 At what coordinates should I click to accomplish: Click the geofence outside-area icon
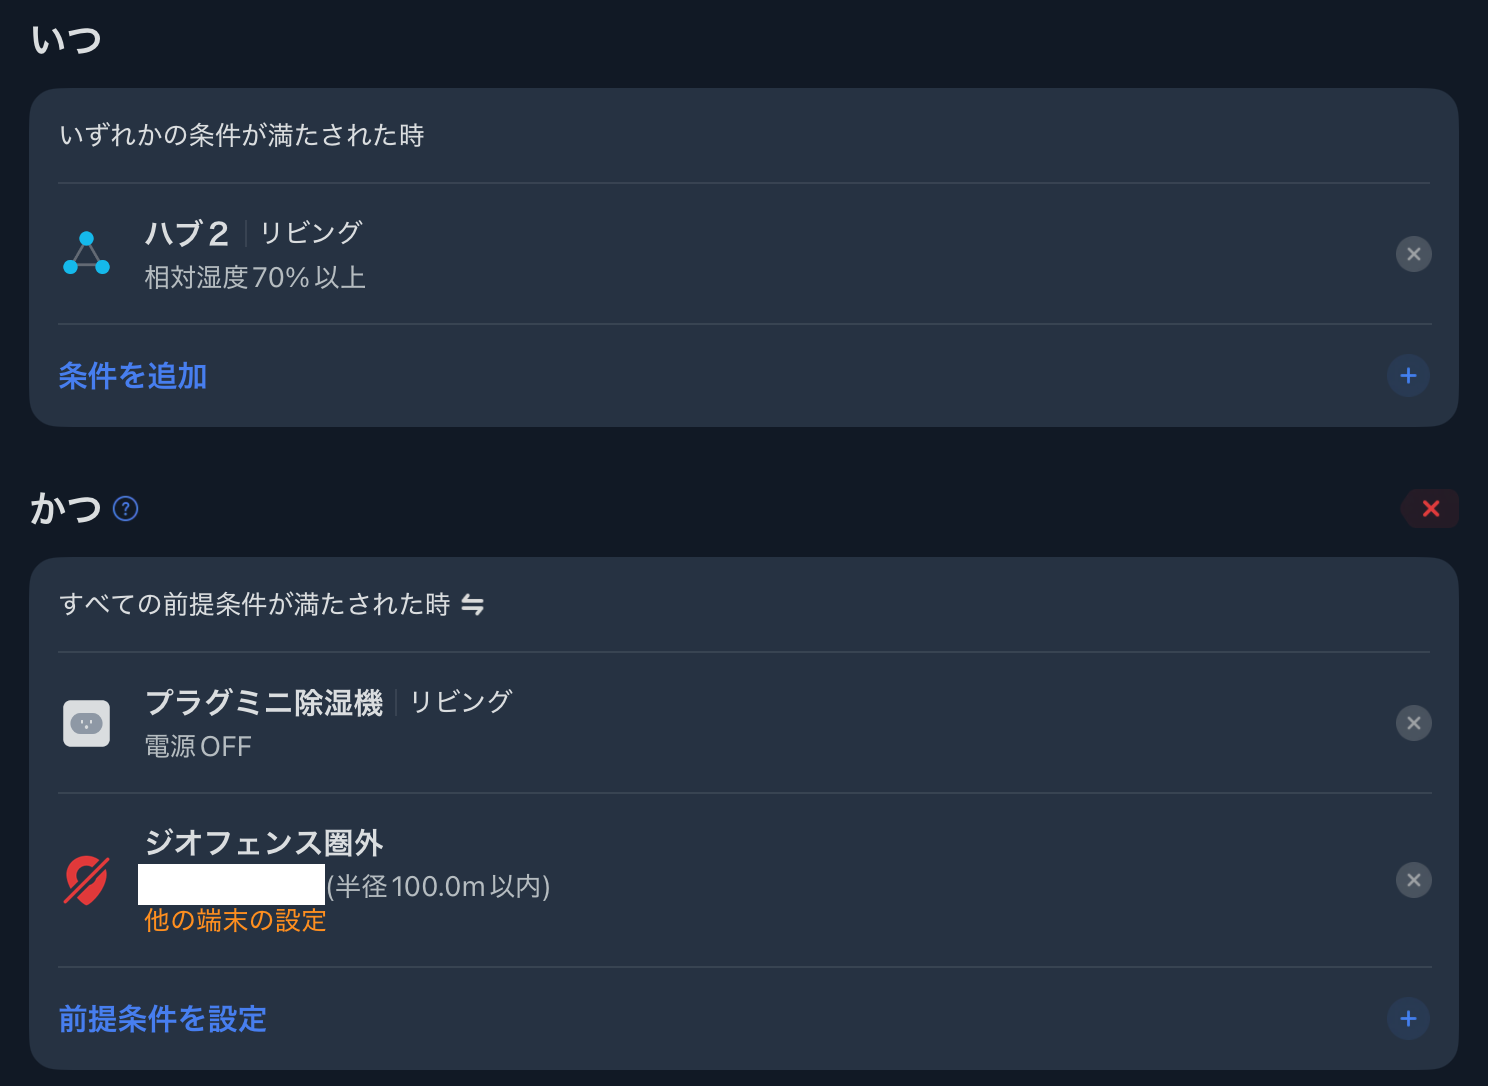[86, 880]
